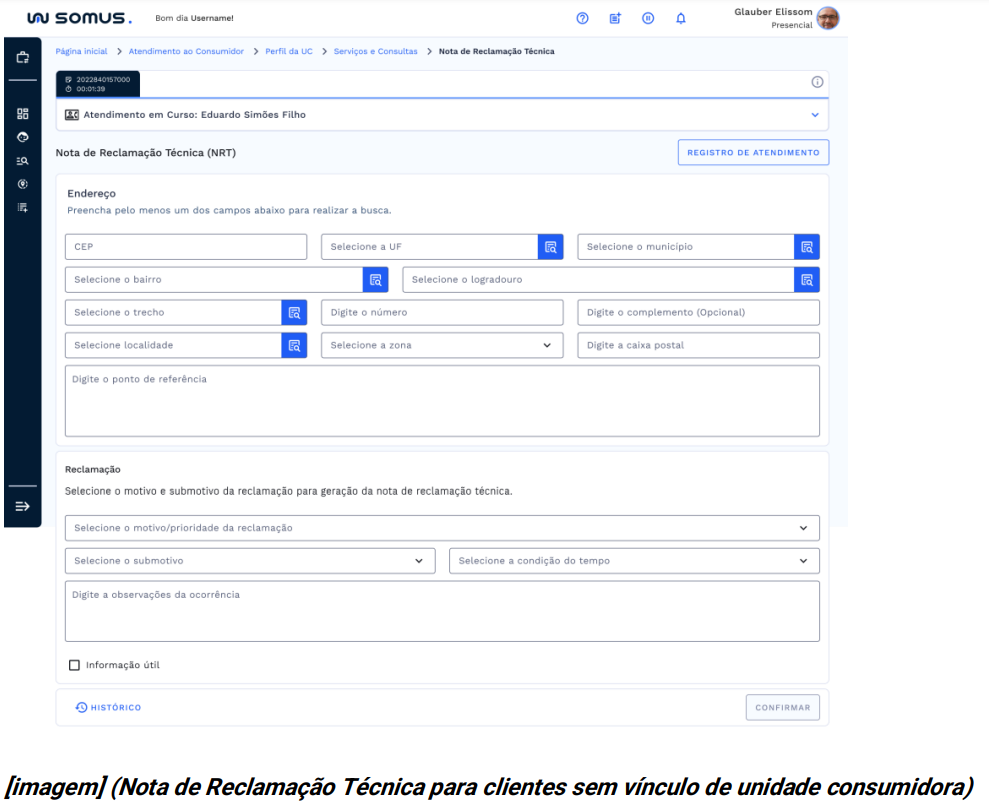Go to Atendimento ao Consumidor breadcrumb
Viewport: 989px width, 810px height.
tap(186, 51)
